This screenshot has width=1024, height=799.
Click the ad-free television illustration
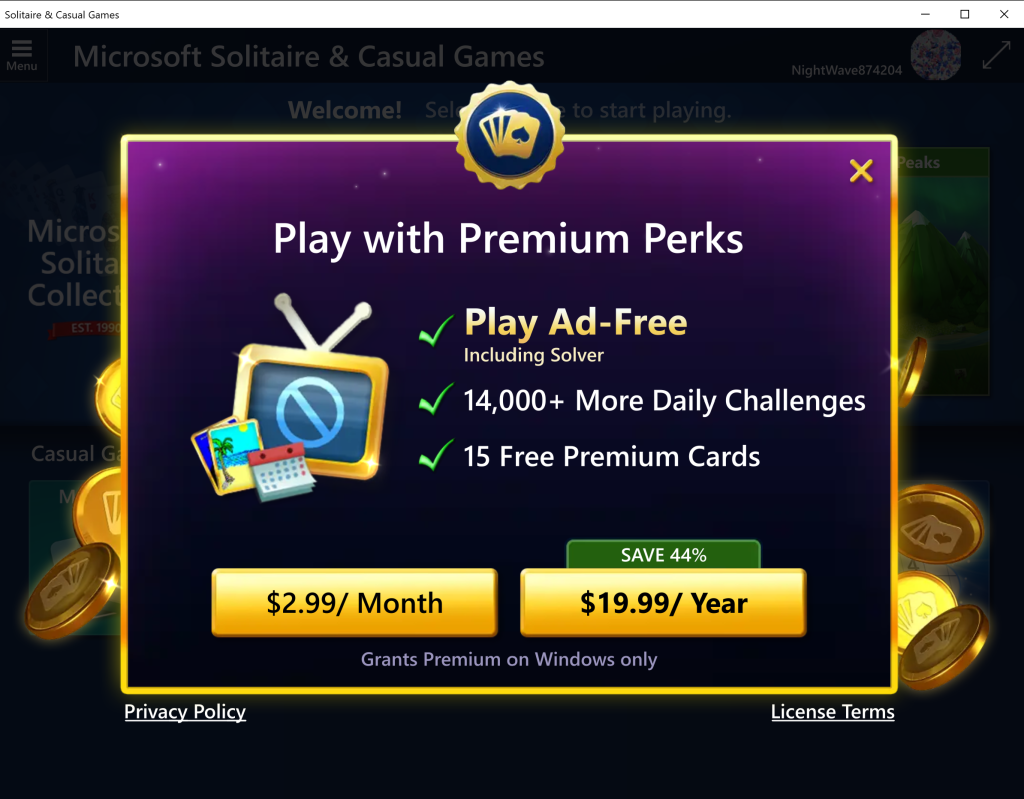pos(313,385)
